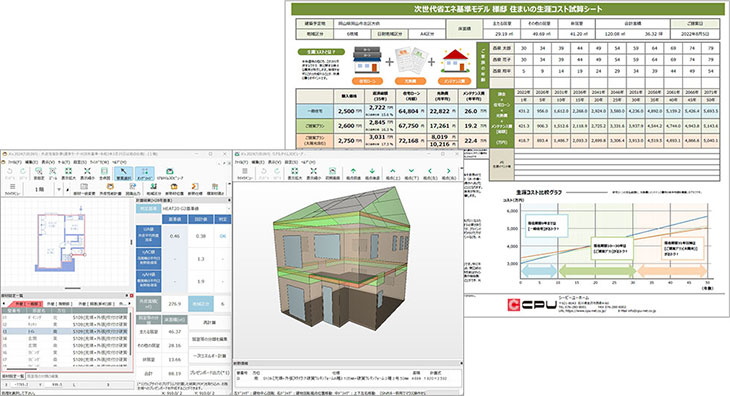Image resolution: width=730 pixels, height=396 pixels.
Task: Open the floor selector dropdown showing 1階
Action: point(43,189)
